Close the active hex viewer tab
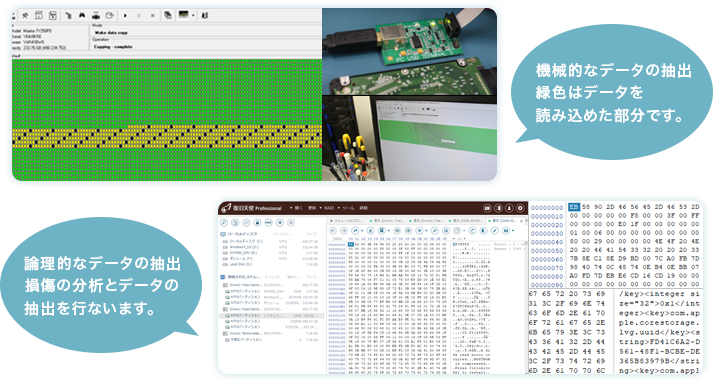This screenshot has height=382, width=713. (521, 221)
